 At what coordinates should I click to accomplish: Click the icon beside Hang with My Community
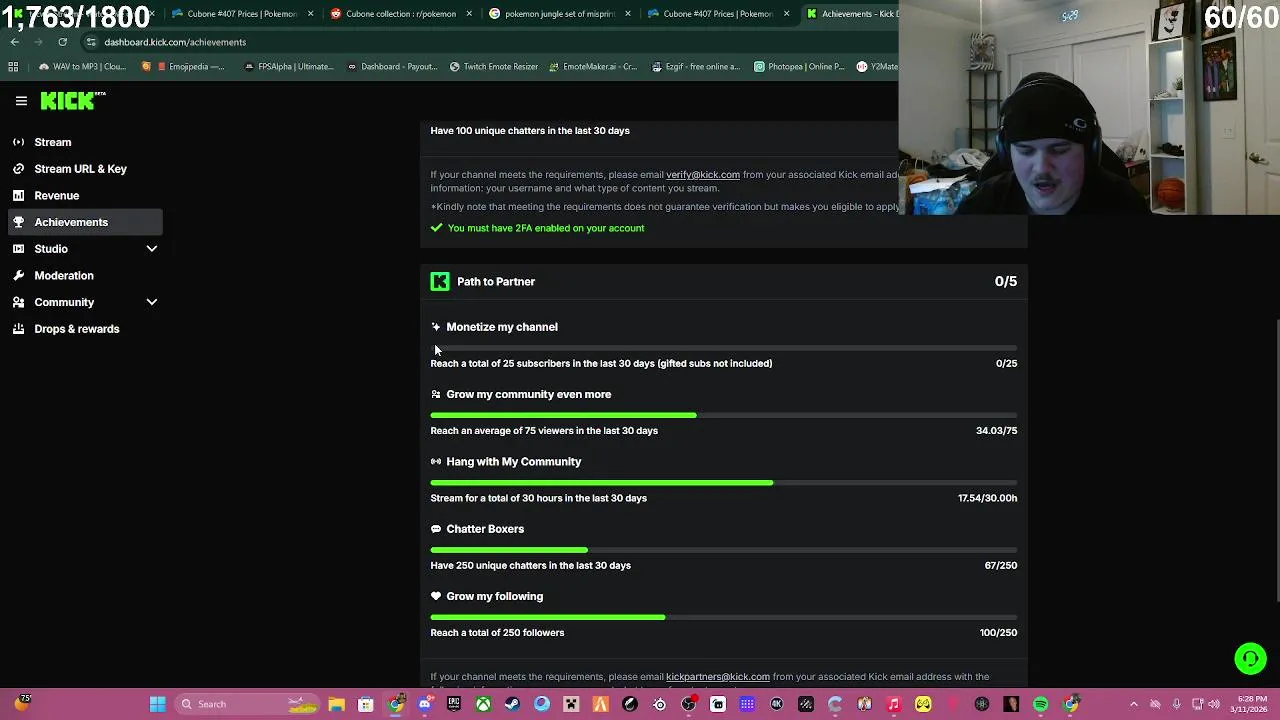[436, 462]
